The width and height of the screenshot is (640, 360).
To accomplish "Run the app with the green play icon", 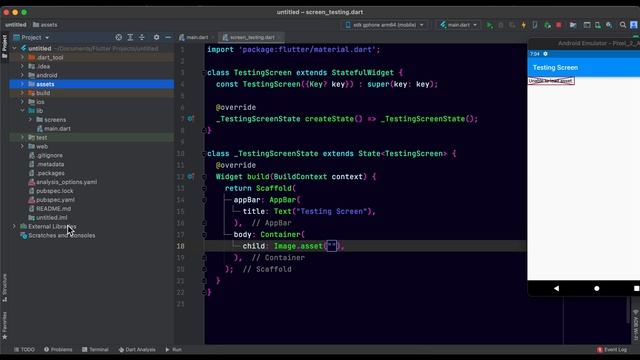I will pyautogui.click(x=489, y=25).
